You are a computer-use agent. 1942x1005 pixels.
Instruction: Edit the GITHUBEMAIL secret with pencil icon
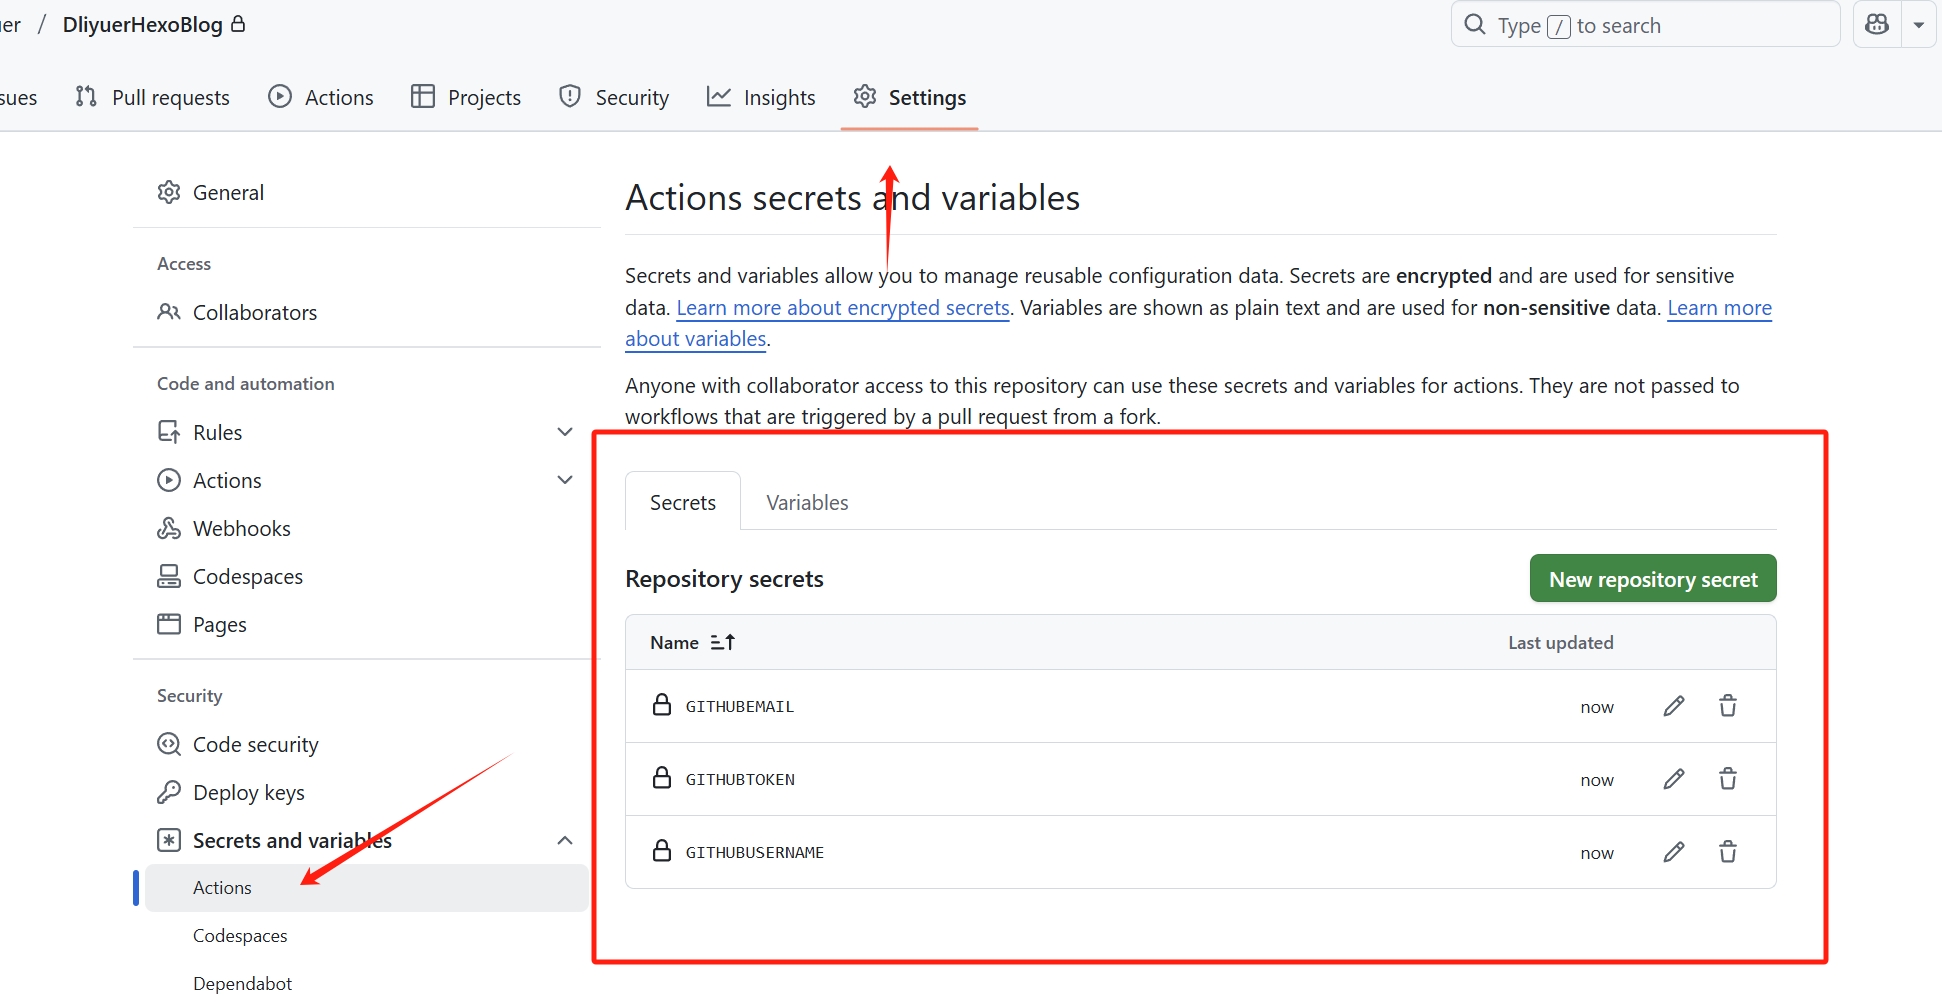[x=1674, y=706]
